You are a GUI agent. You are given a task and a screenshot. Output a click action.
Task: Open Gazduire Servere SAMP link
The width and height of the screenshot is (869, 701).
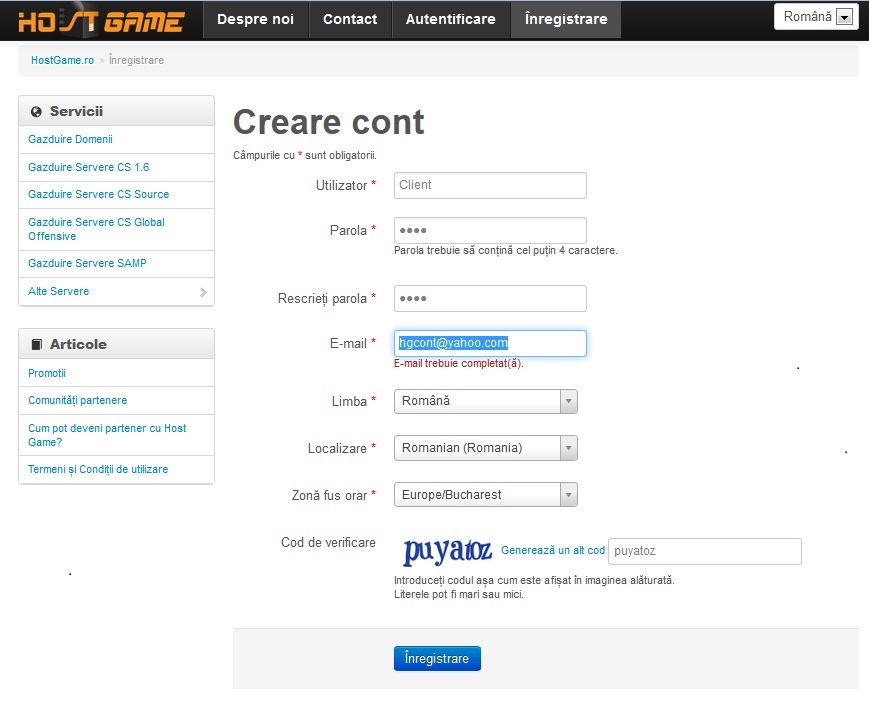pos(88,263)
